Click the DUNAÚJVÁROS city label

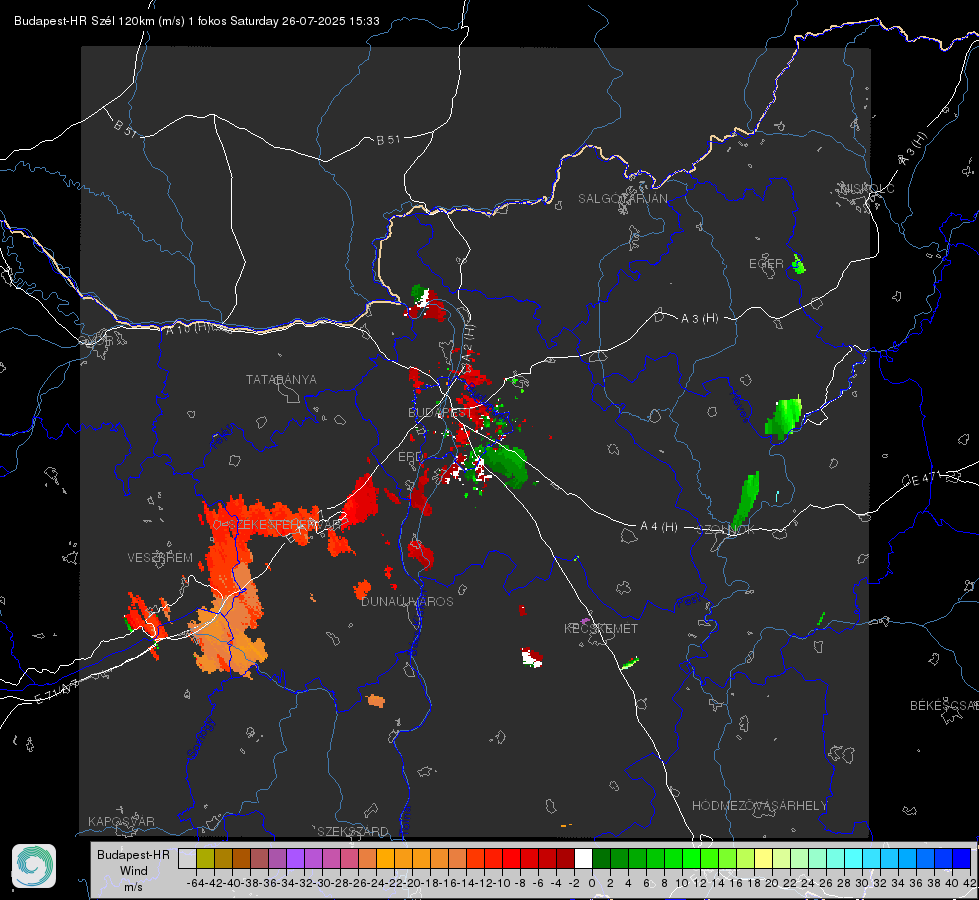tap(407, 601)
